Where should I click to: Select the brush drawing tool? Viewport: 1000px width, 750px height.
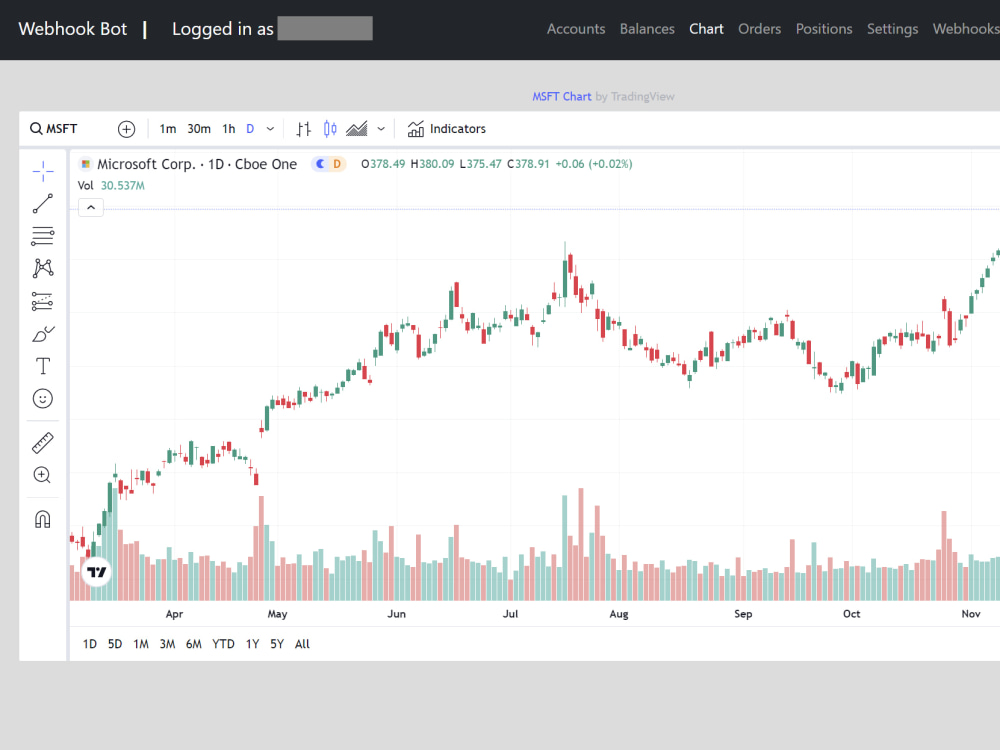click(x=42, y=333)
